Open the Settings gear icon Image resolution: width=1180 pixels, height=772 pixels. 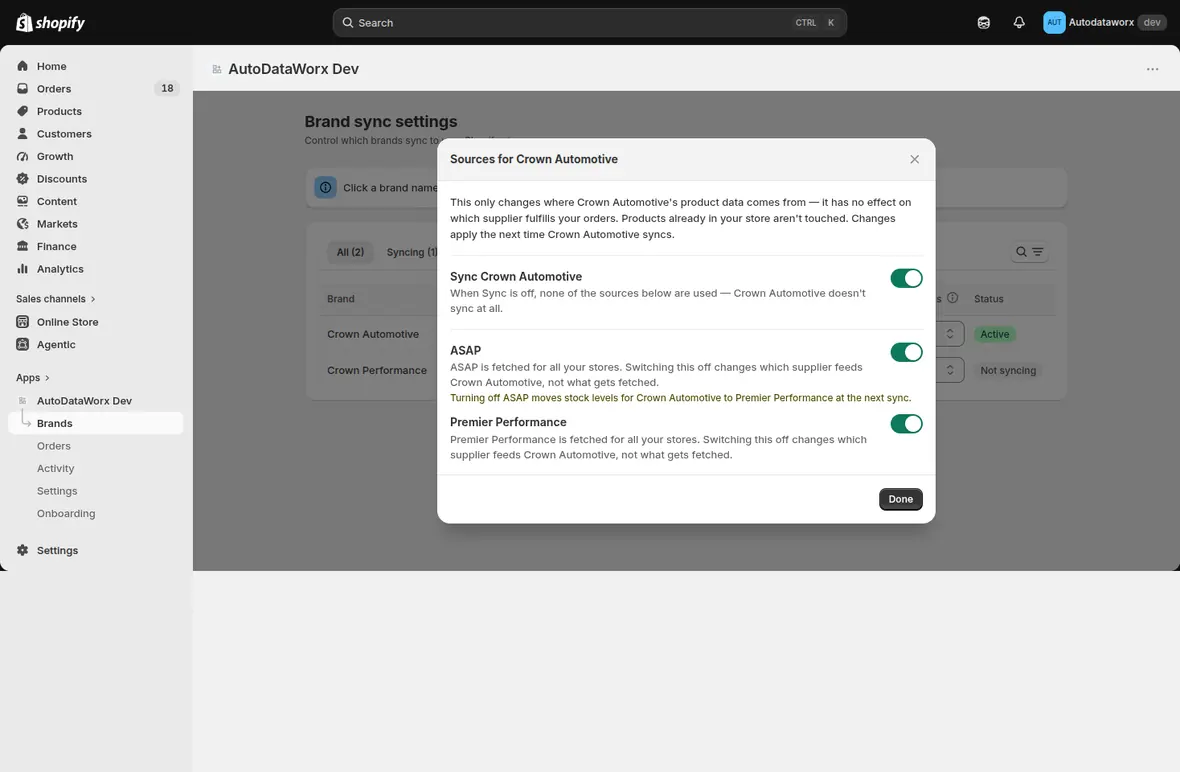point(23,551)
